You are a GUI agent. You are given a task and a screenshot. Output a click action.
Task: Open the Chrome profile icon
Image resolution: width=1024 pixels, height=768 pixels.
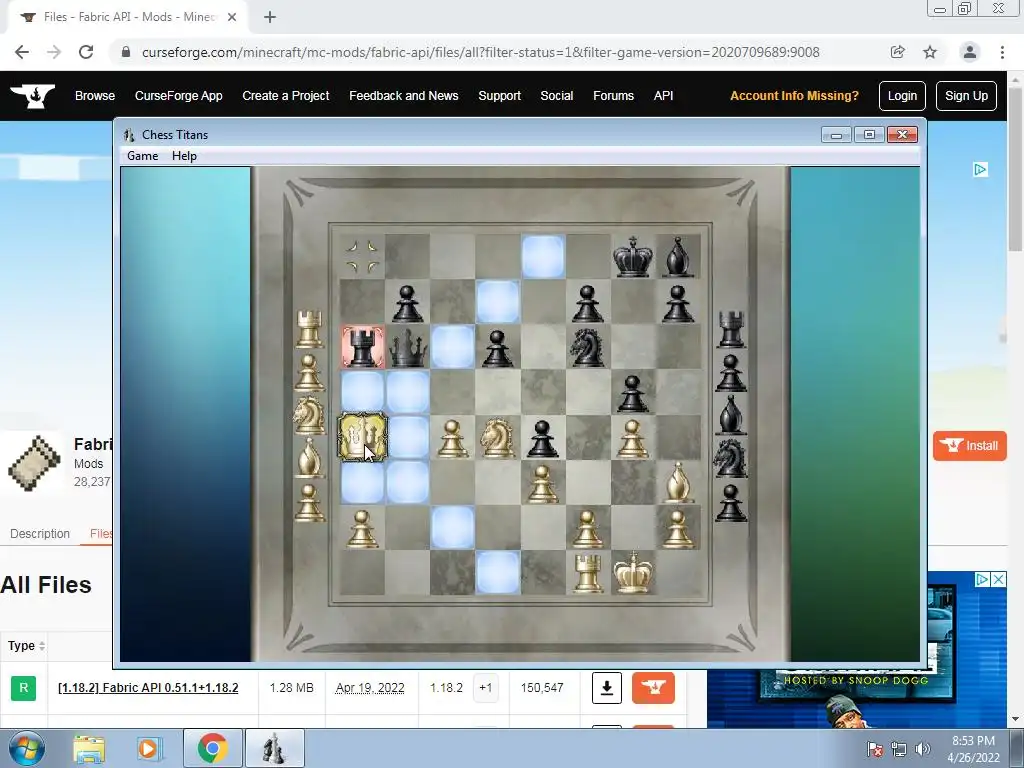coord(970,52)
